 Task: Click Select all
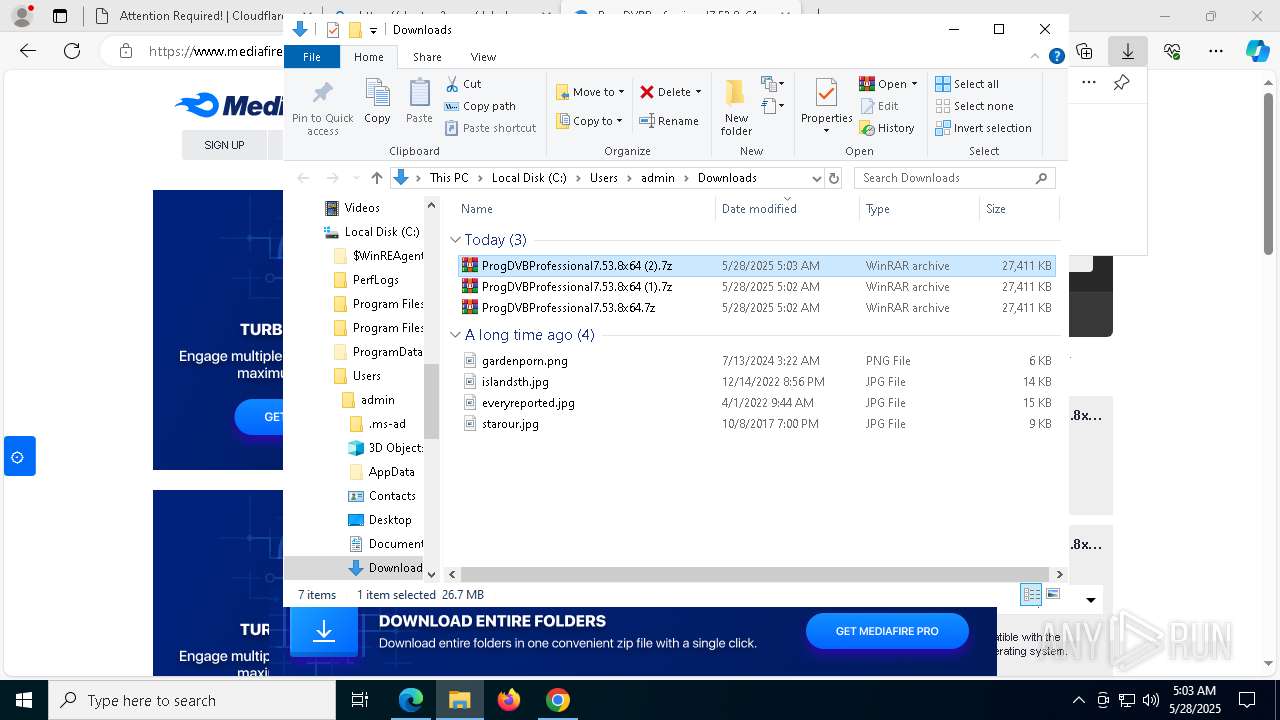967,84
